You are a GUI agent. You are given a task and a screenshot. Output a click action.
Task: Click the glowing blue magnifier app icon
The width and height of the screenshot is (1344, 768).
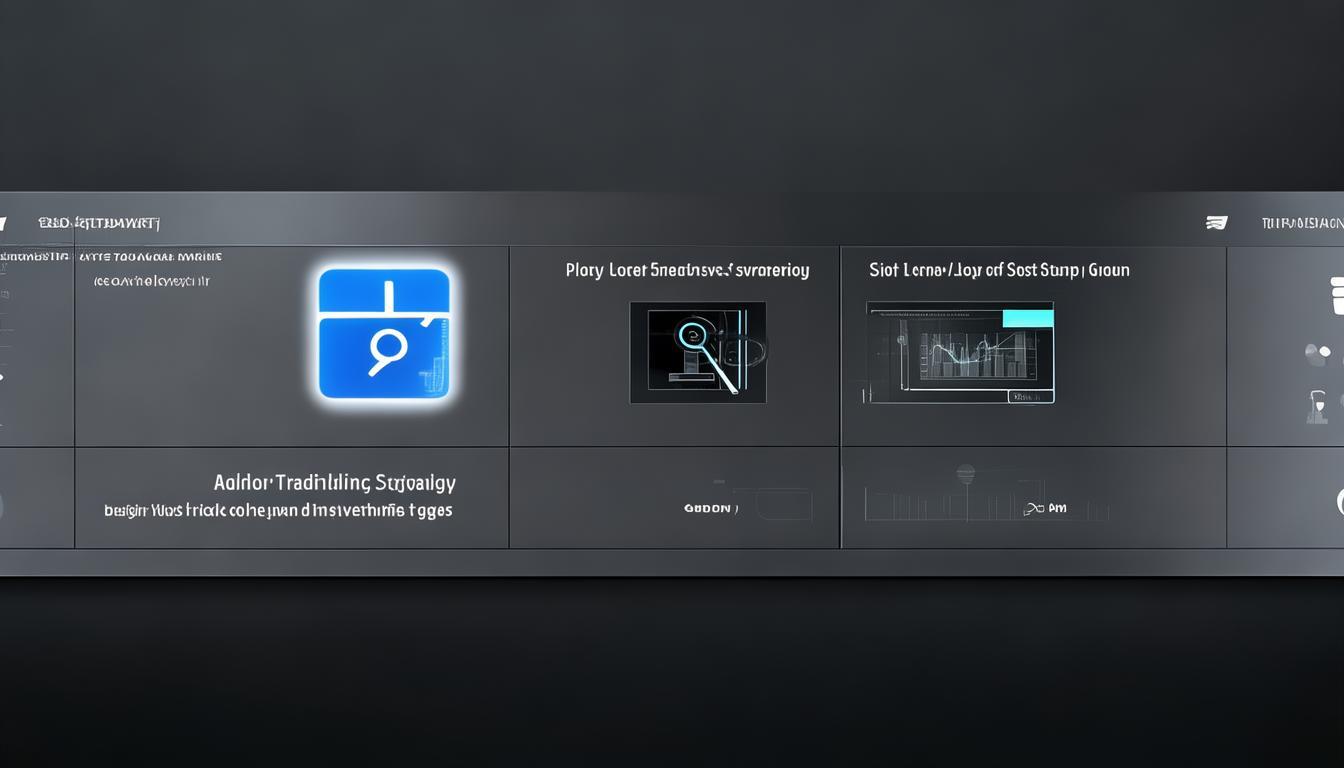click(x=384, y=334)
